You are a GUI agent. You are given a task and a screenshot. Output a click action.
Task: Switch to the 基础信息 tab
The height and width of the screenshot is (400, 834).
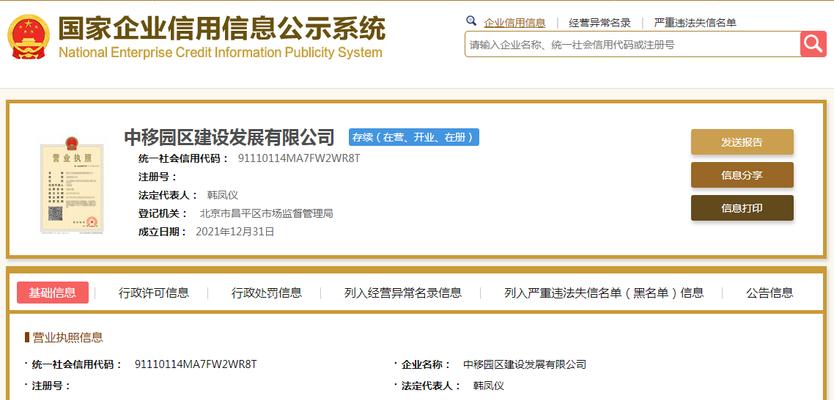coord(53,293)
